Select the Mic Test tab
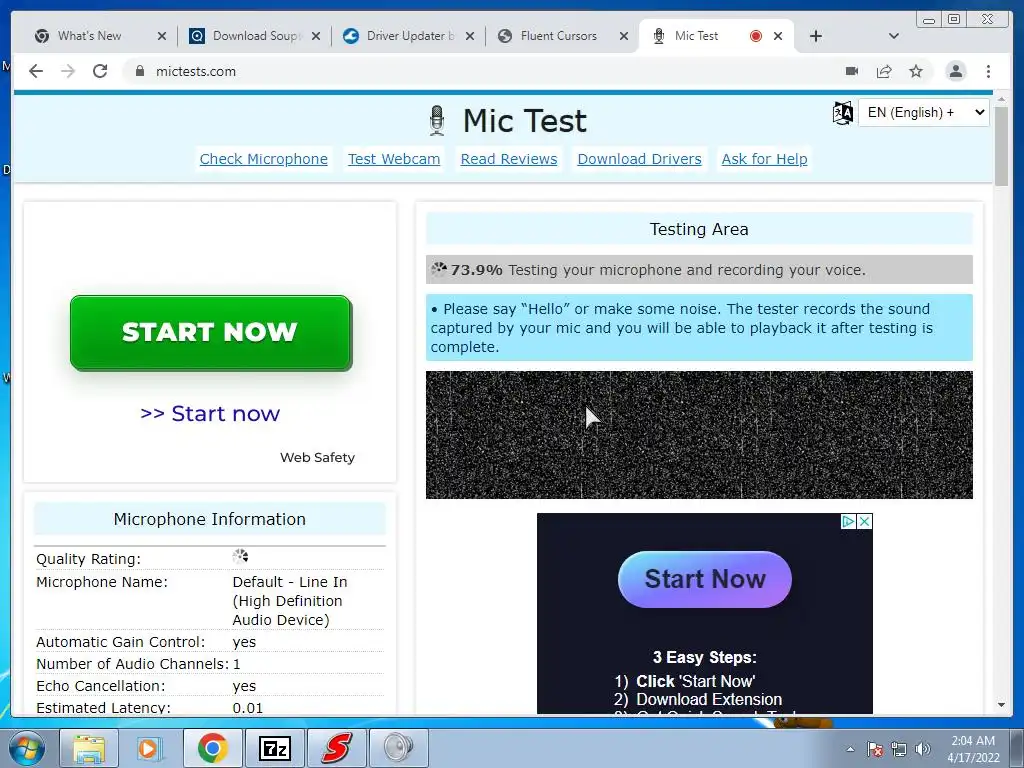The width and height of the screenshot is (1024, 768). (696, 36)
